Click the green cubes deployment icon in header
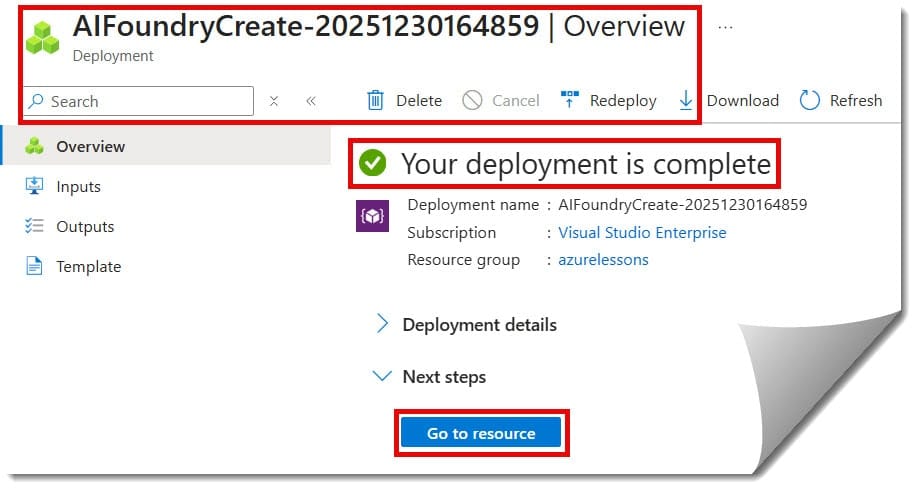The height and width of the screenshot is (489, 916). pos(42,38)
